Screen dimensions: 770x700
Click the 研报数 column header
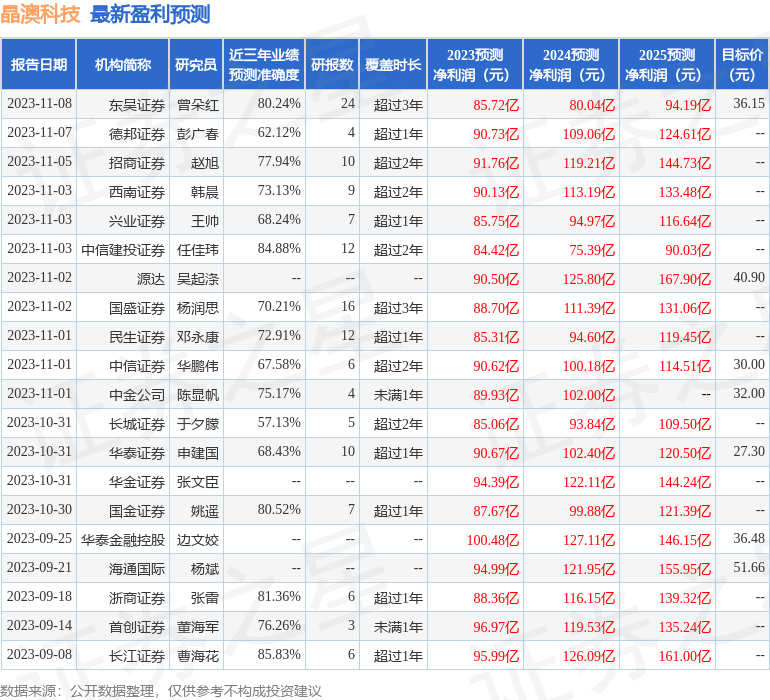pos(332,64)
